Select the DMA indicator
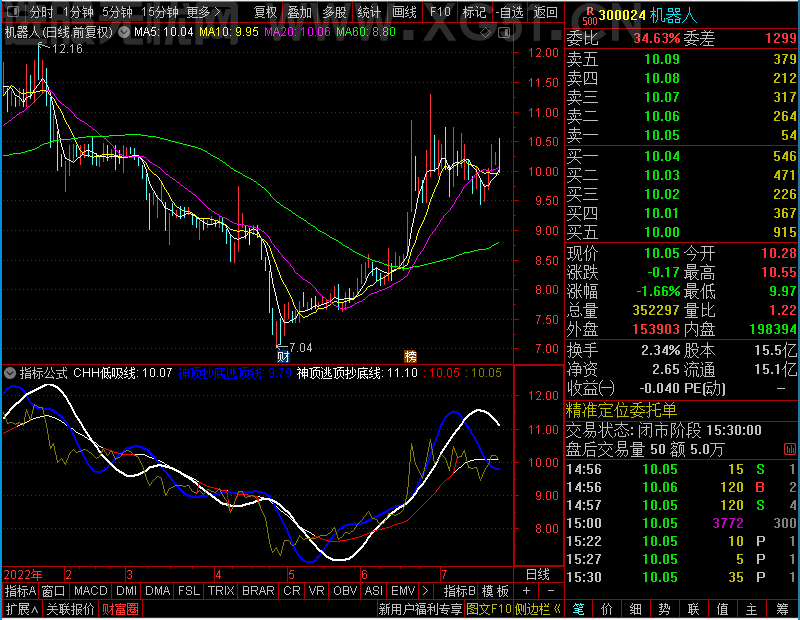This screenshot has height=620, width=800. click(x=157, y=591)
